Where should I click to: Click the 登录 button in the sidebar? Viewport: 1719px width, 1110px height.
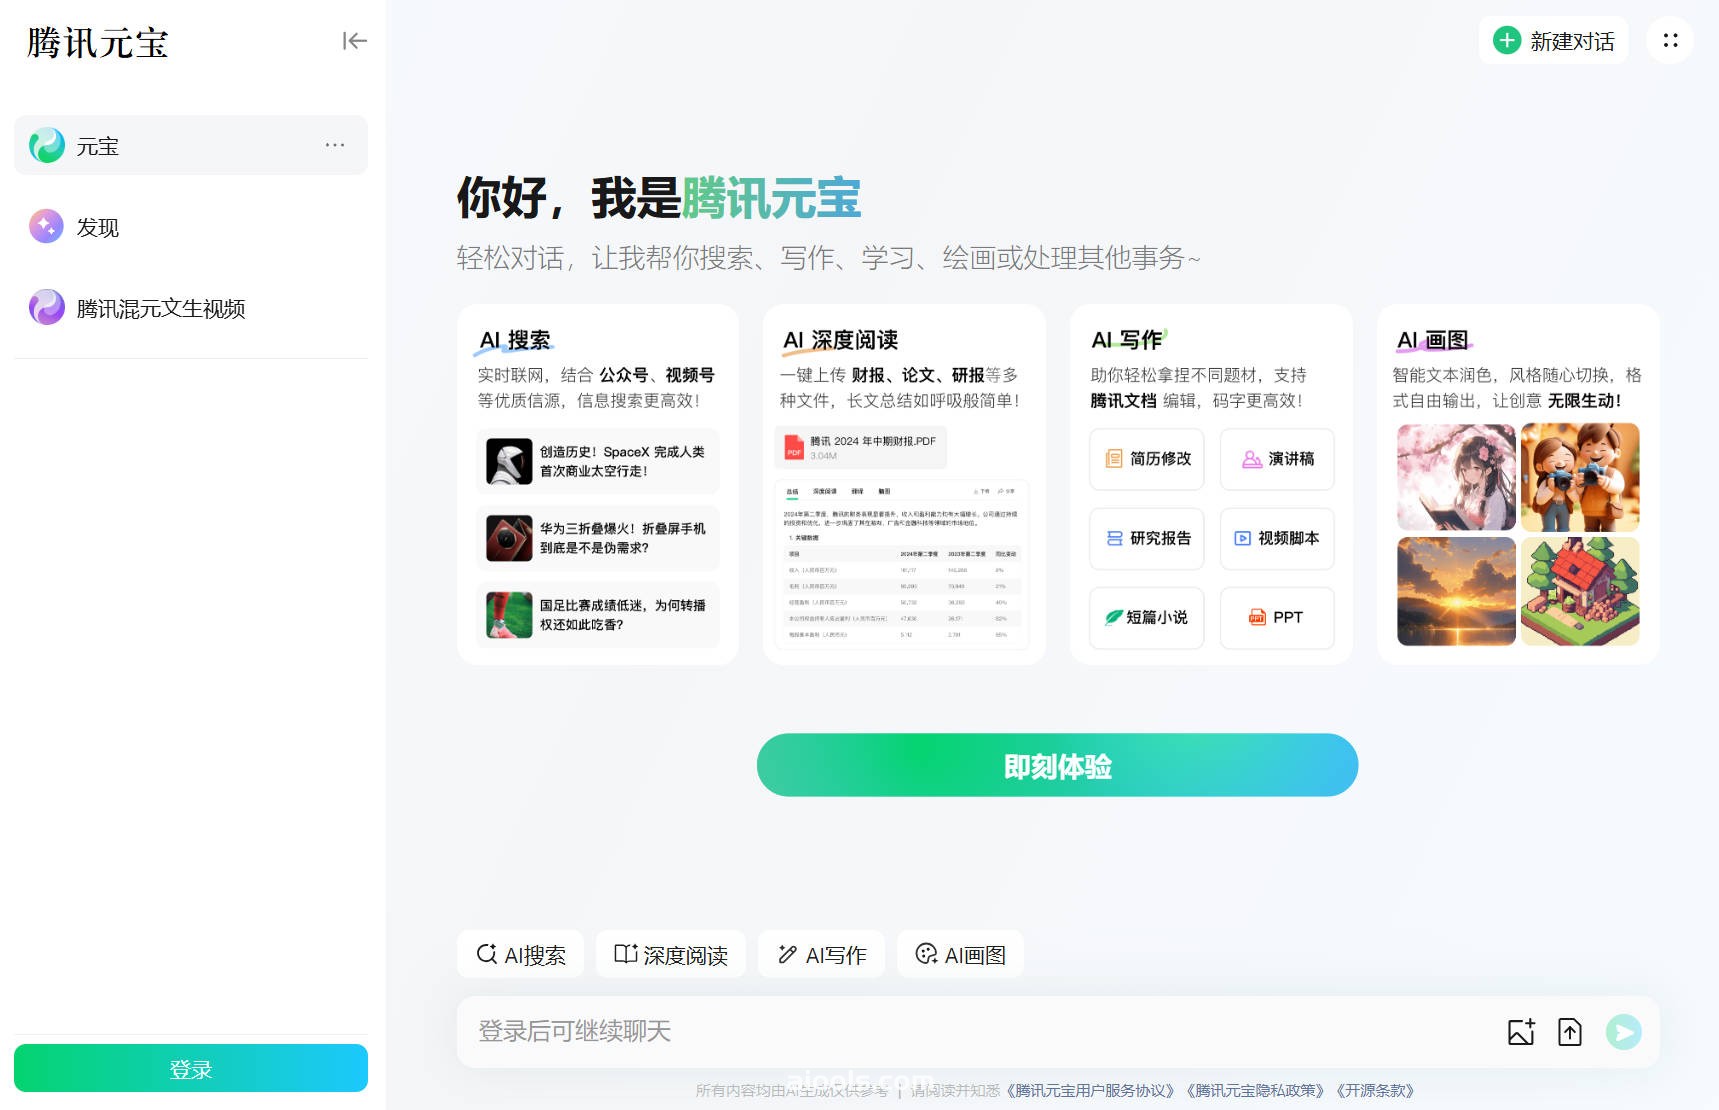pyautogui.click(x=191, y=1068)
